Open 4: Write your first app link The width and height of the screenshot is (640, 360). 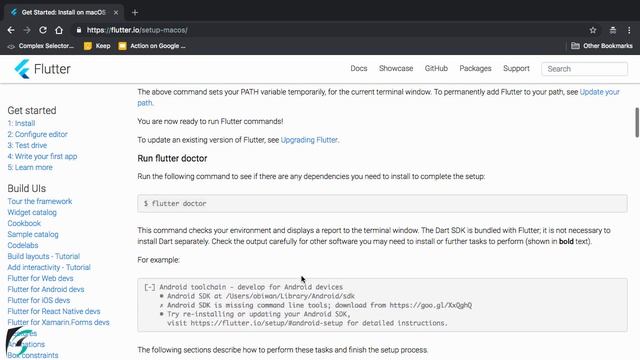42,156
